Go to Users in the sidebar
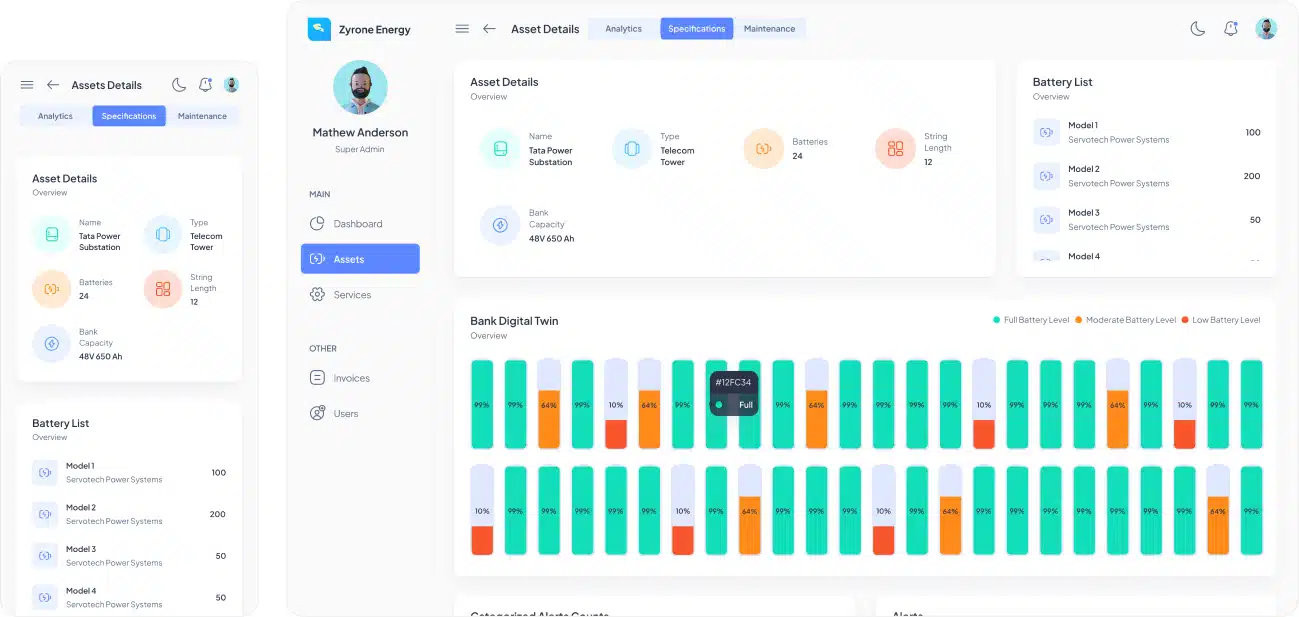This screenshot has height=617, width=1299. [345, 413]
